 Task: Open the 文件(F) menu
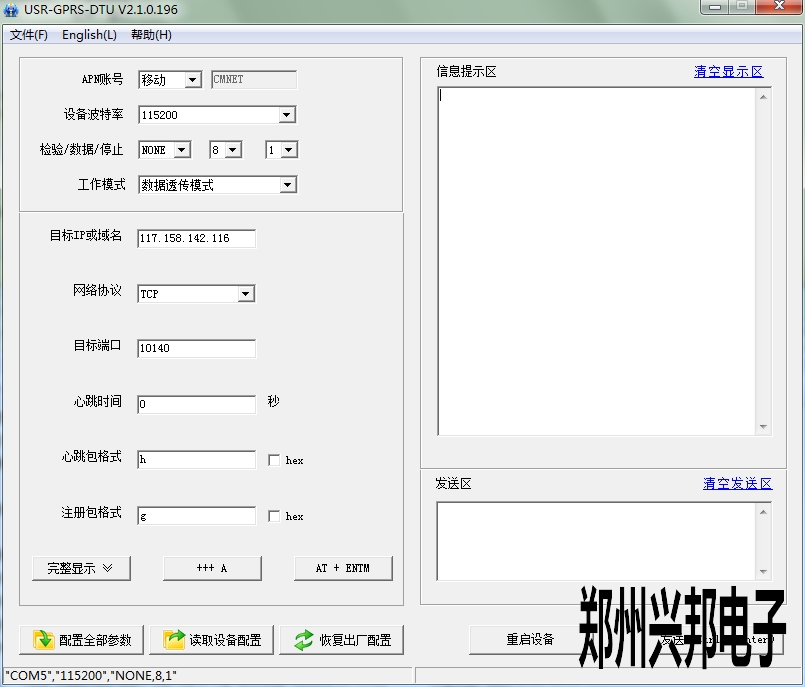click(x=29, y=35)
